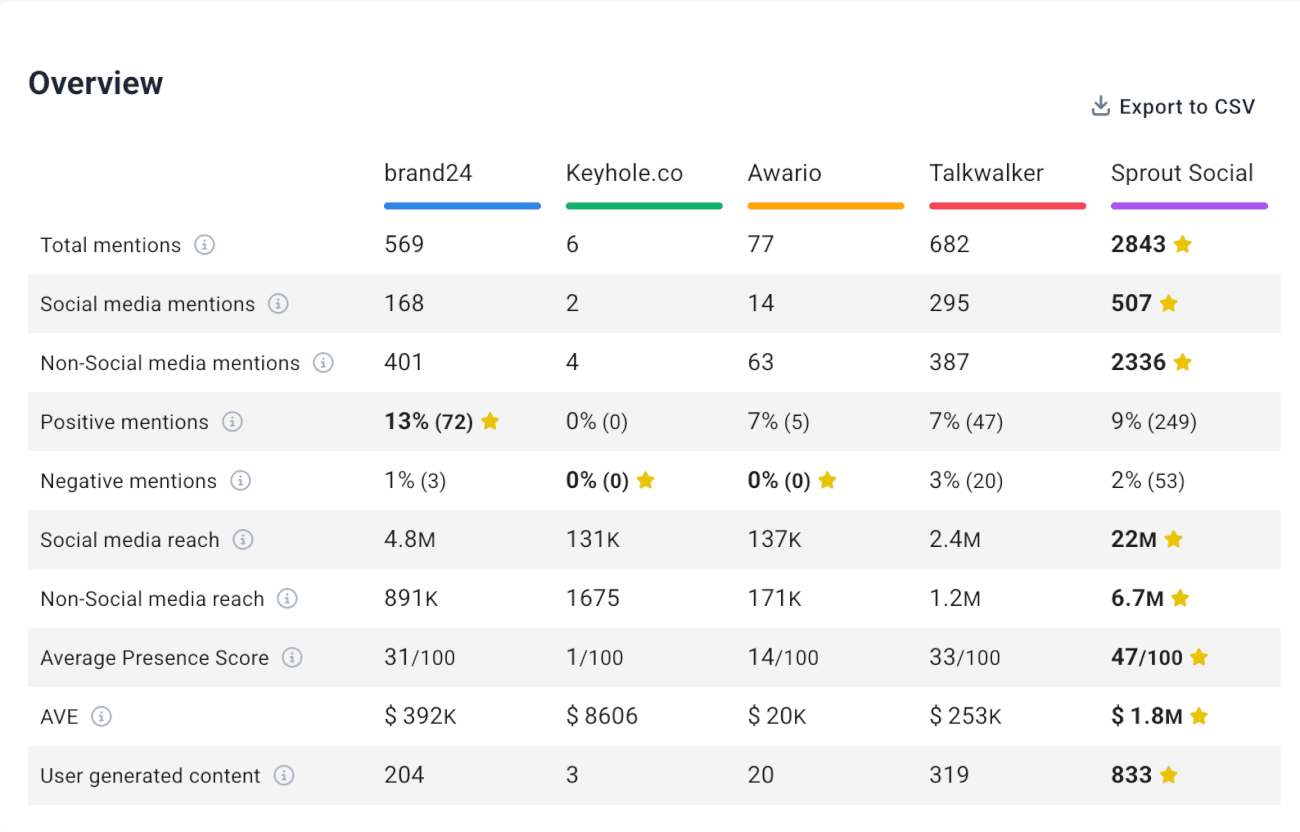1300x832 pixels.
Task: Click info icon next to Social media reach
Action: [243, 540]
